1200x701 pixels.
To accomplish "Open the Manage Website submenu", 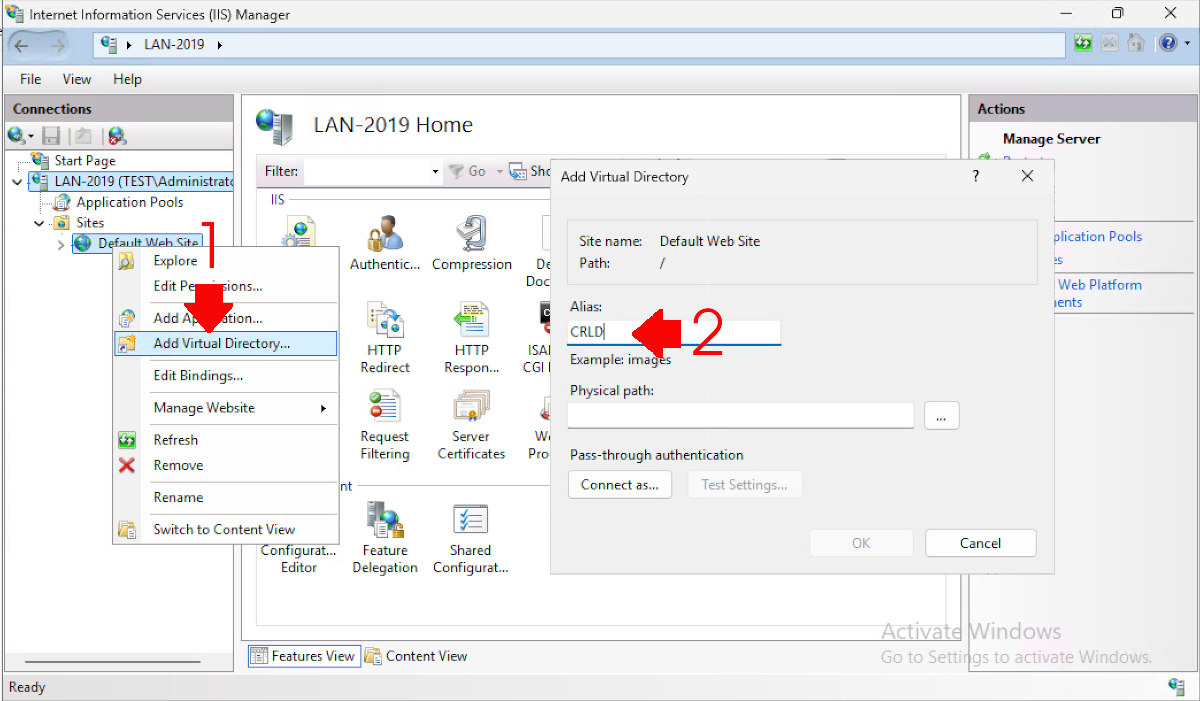I will coord(225,408).
